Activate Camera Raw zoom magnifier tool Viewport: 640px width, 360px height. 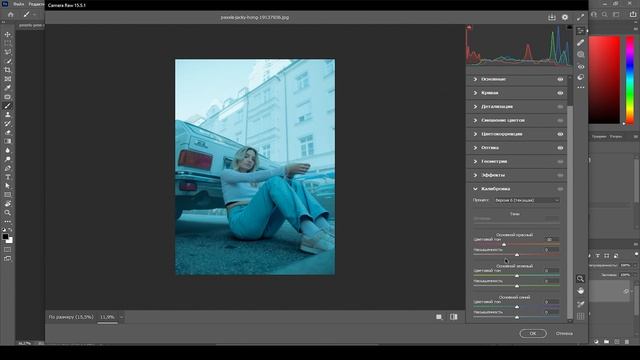point(580,279)
